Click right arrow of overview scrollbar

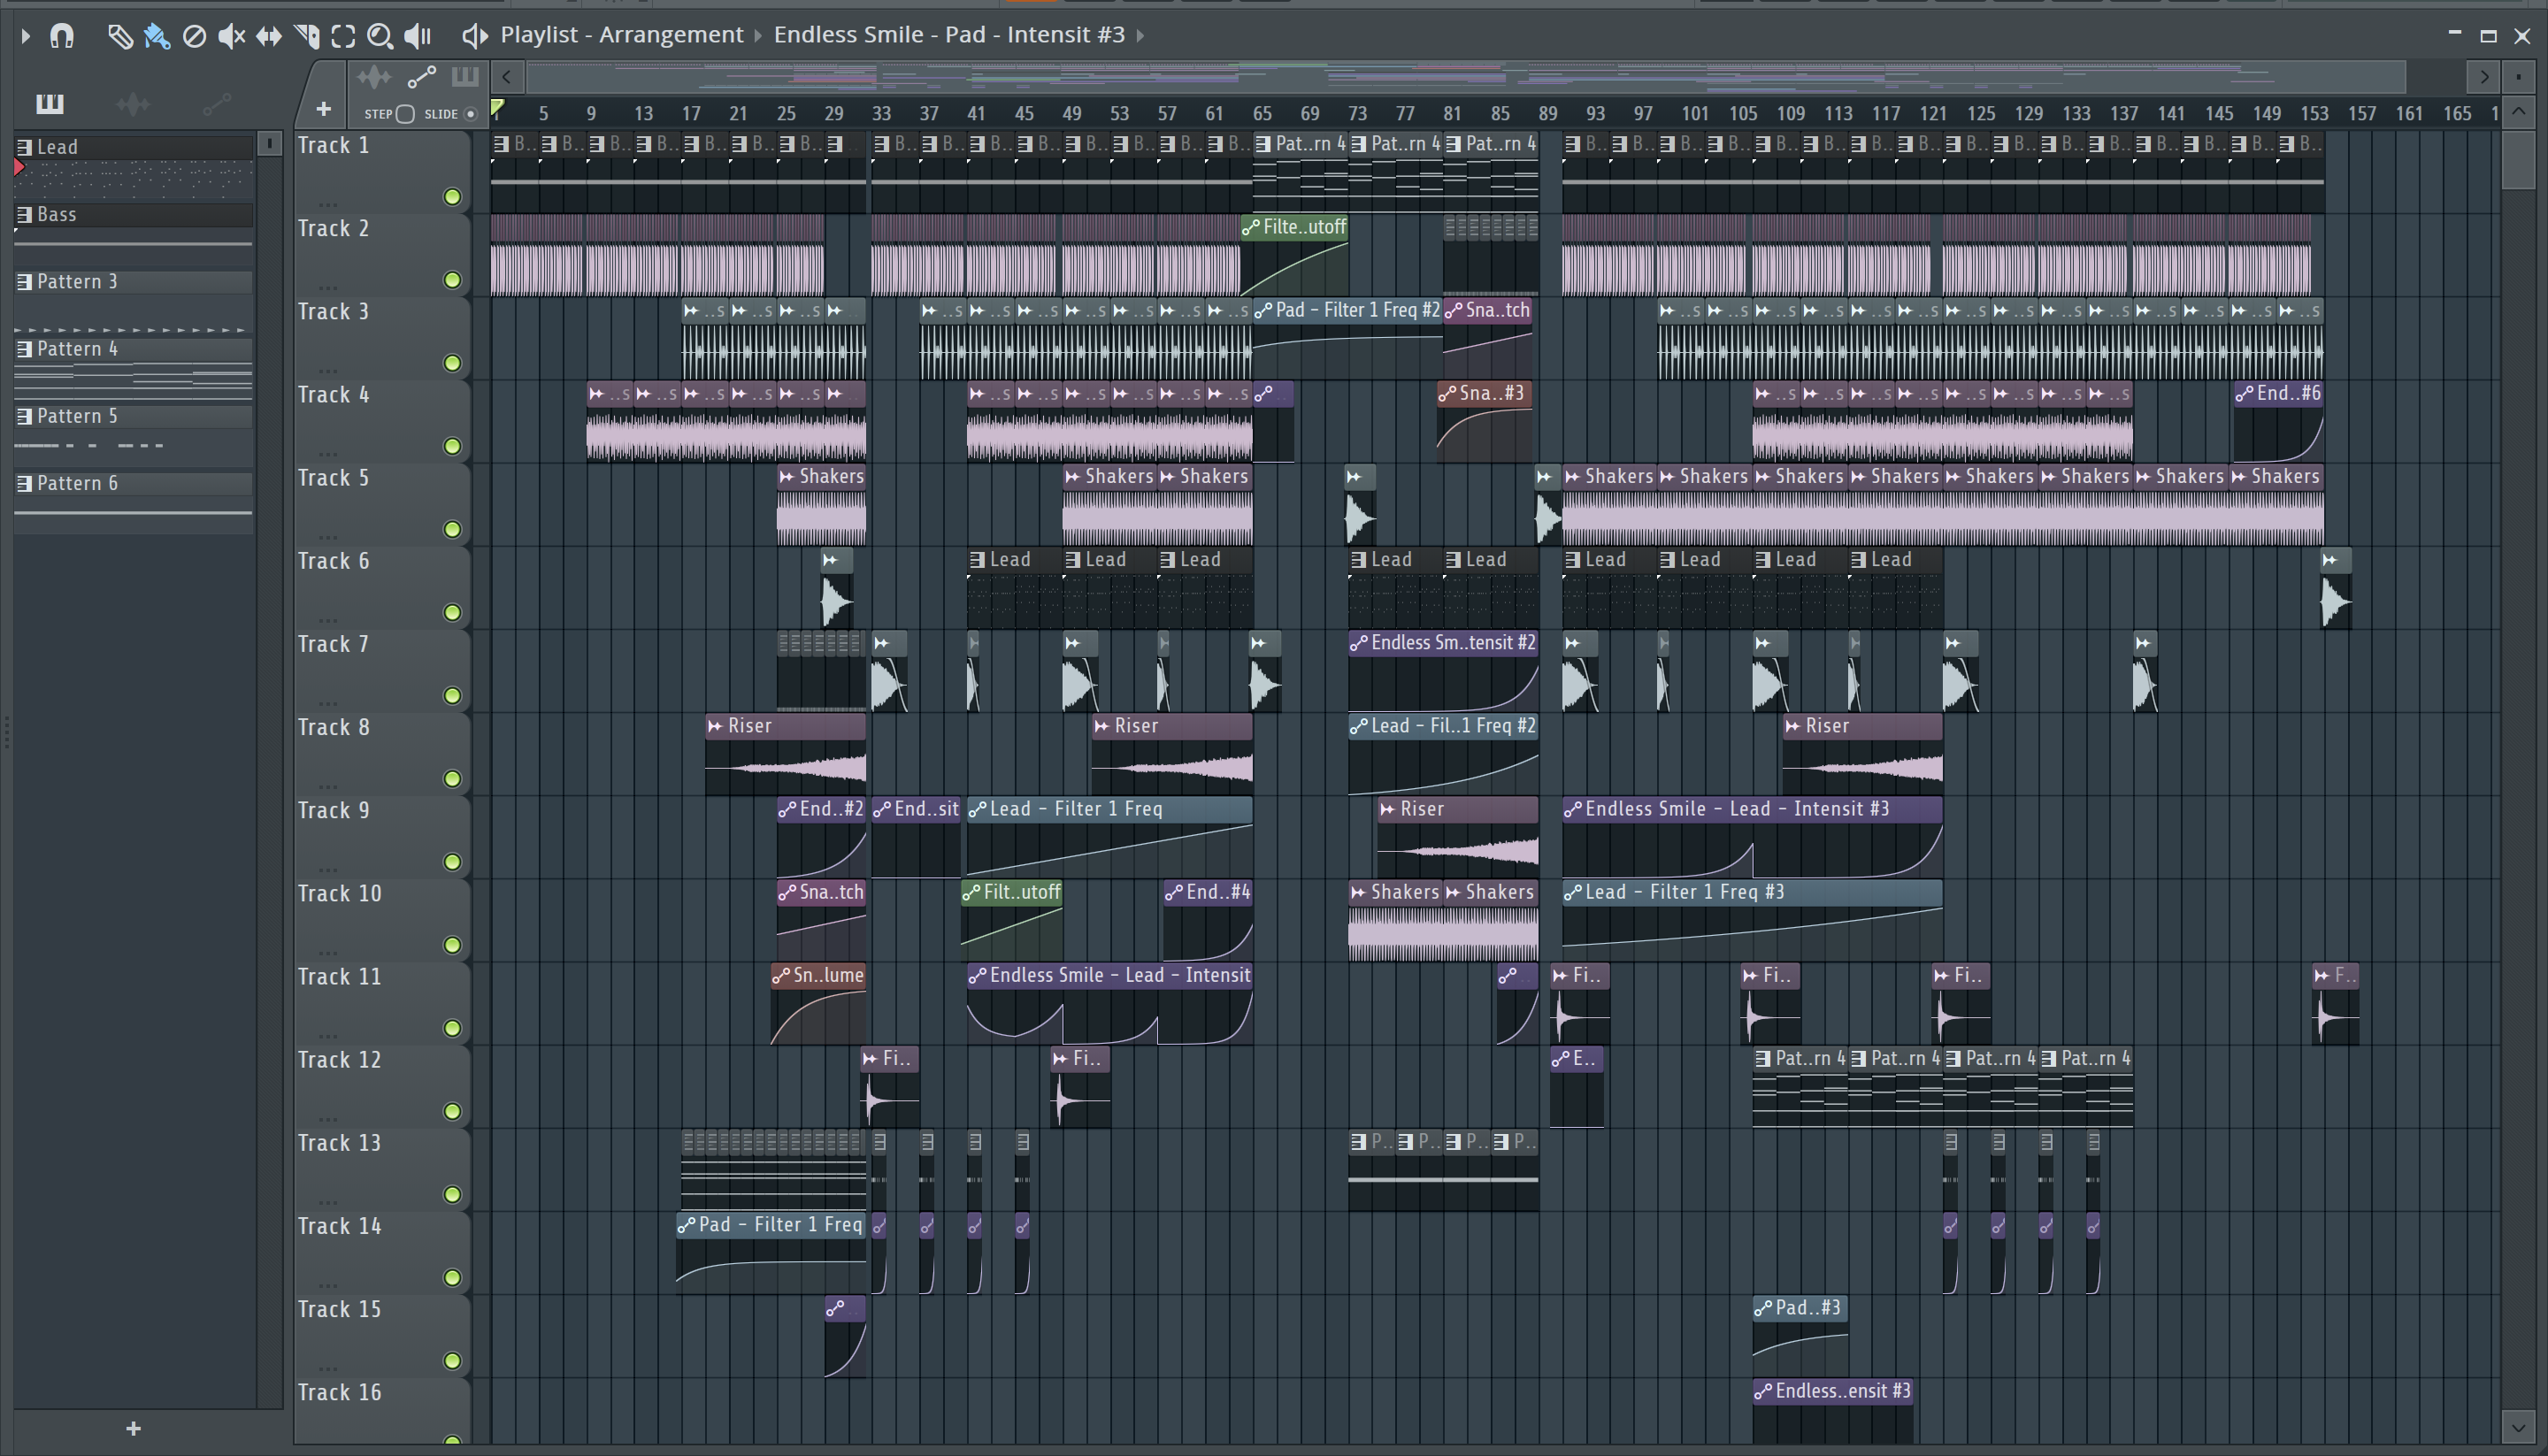point(2483,77)
